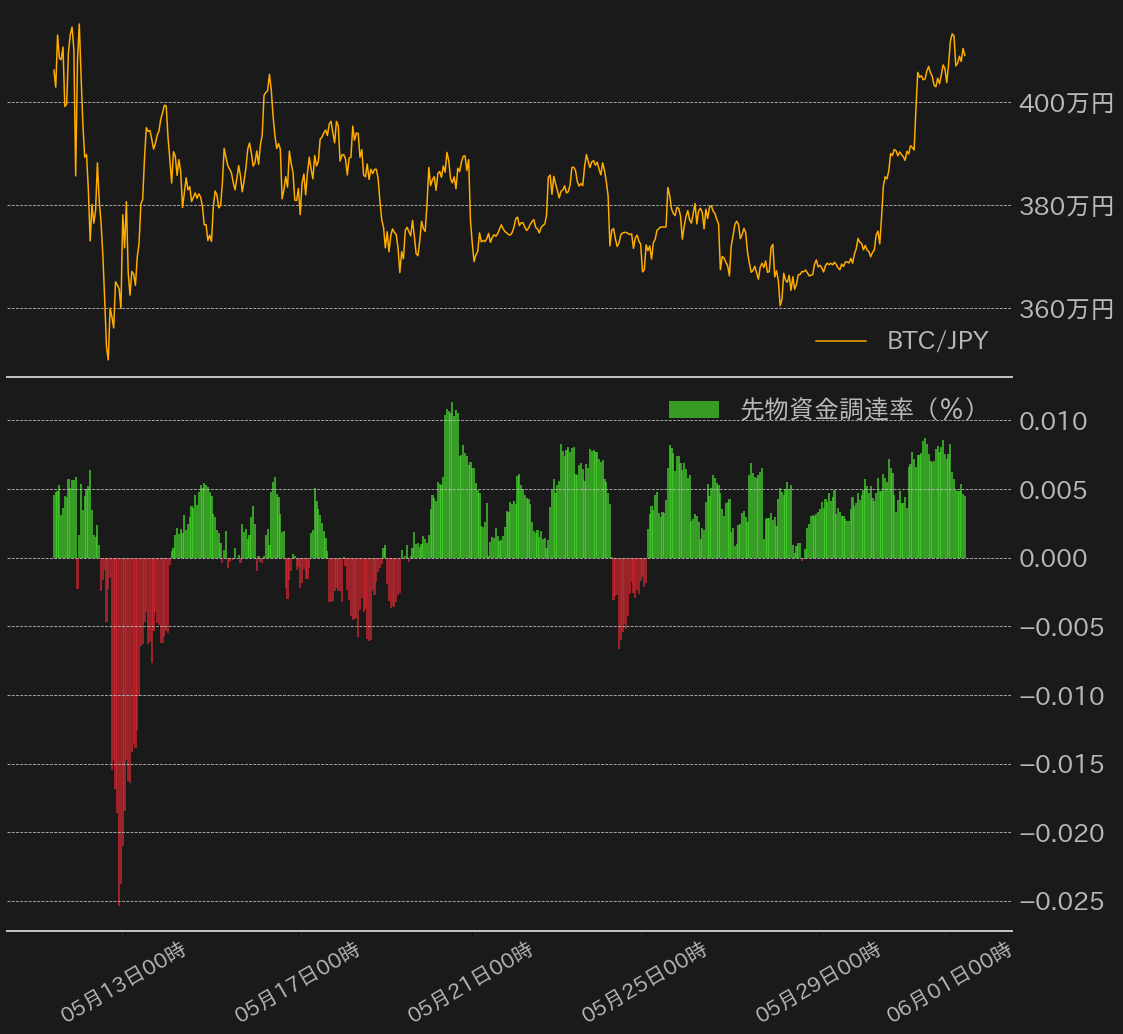Click the 05月29日00時 date tick label
1123x1034 pixels.
[x=818, y=982]
